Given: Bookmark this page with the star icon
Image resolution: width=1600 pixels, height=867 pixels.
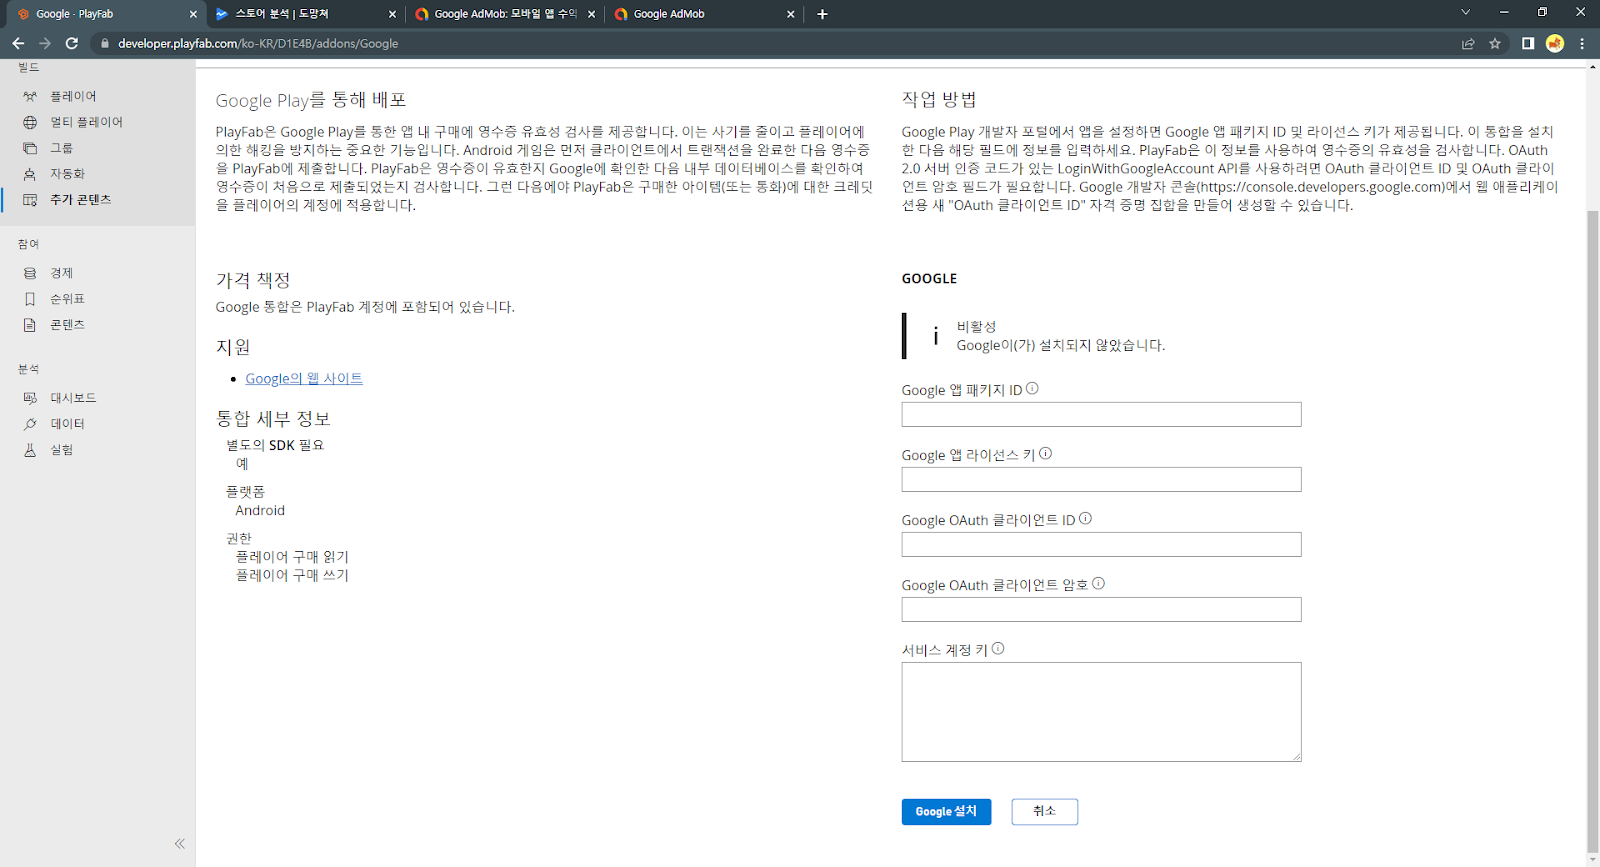Looking at the screenshot, I should point(1495,43).
